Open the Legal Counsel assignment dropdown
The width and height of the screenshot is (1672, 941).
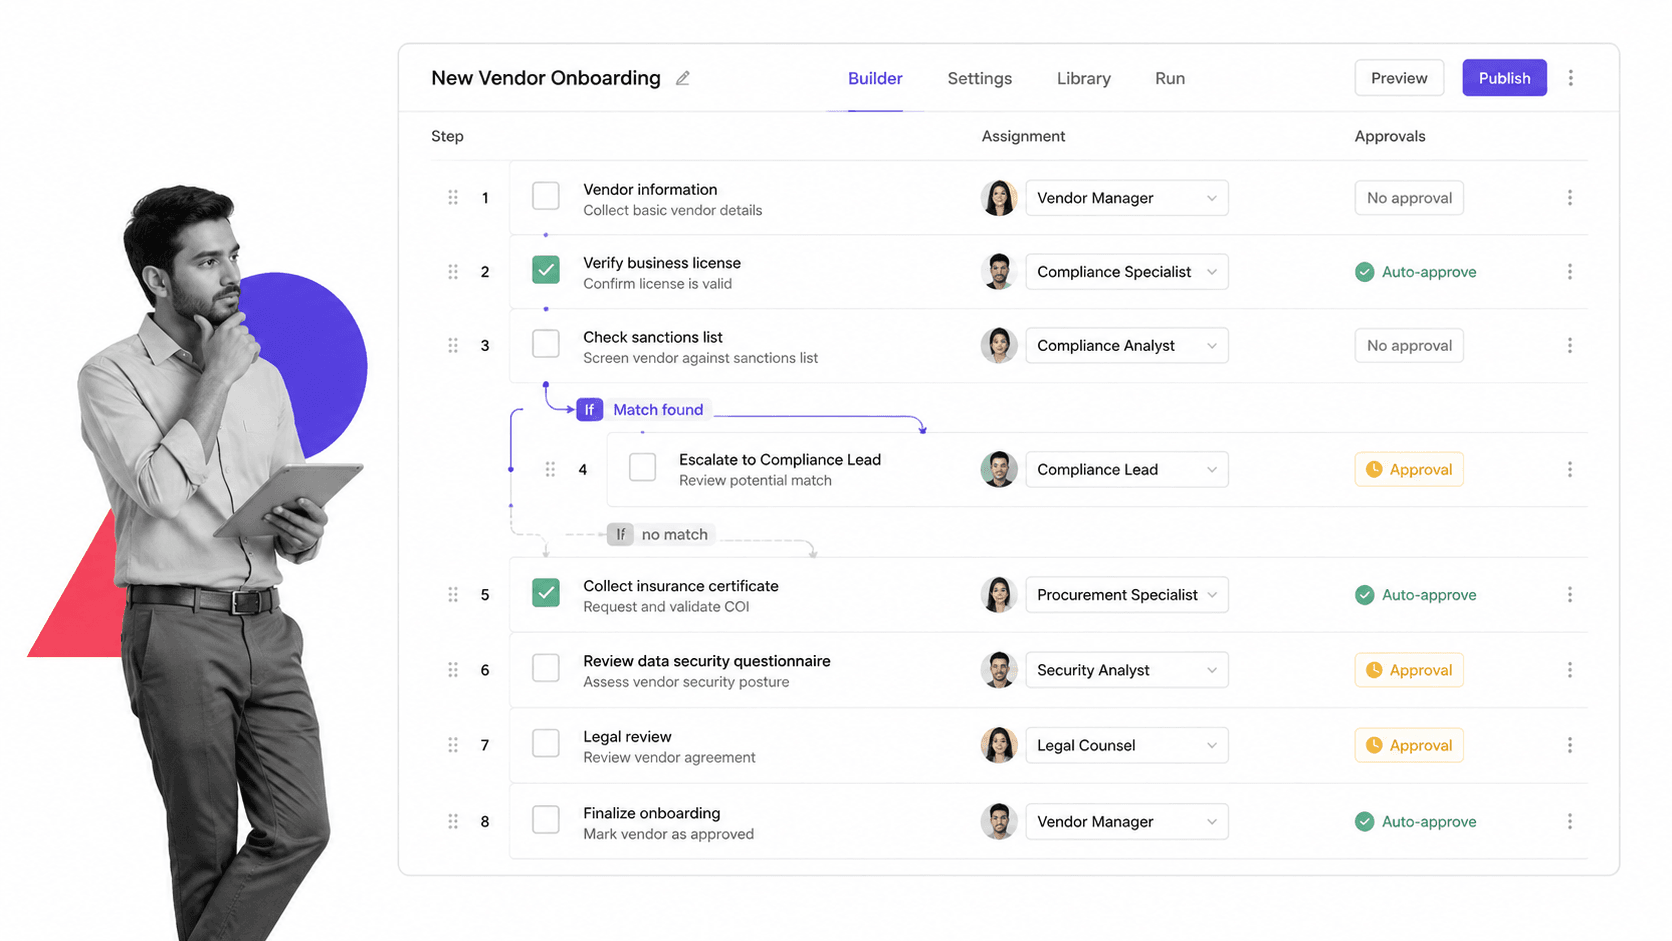point(1127,745)
